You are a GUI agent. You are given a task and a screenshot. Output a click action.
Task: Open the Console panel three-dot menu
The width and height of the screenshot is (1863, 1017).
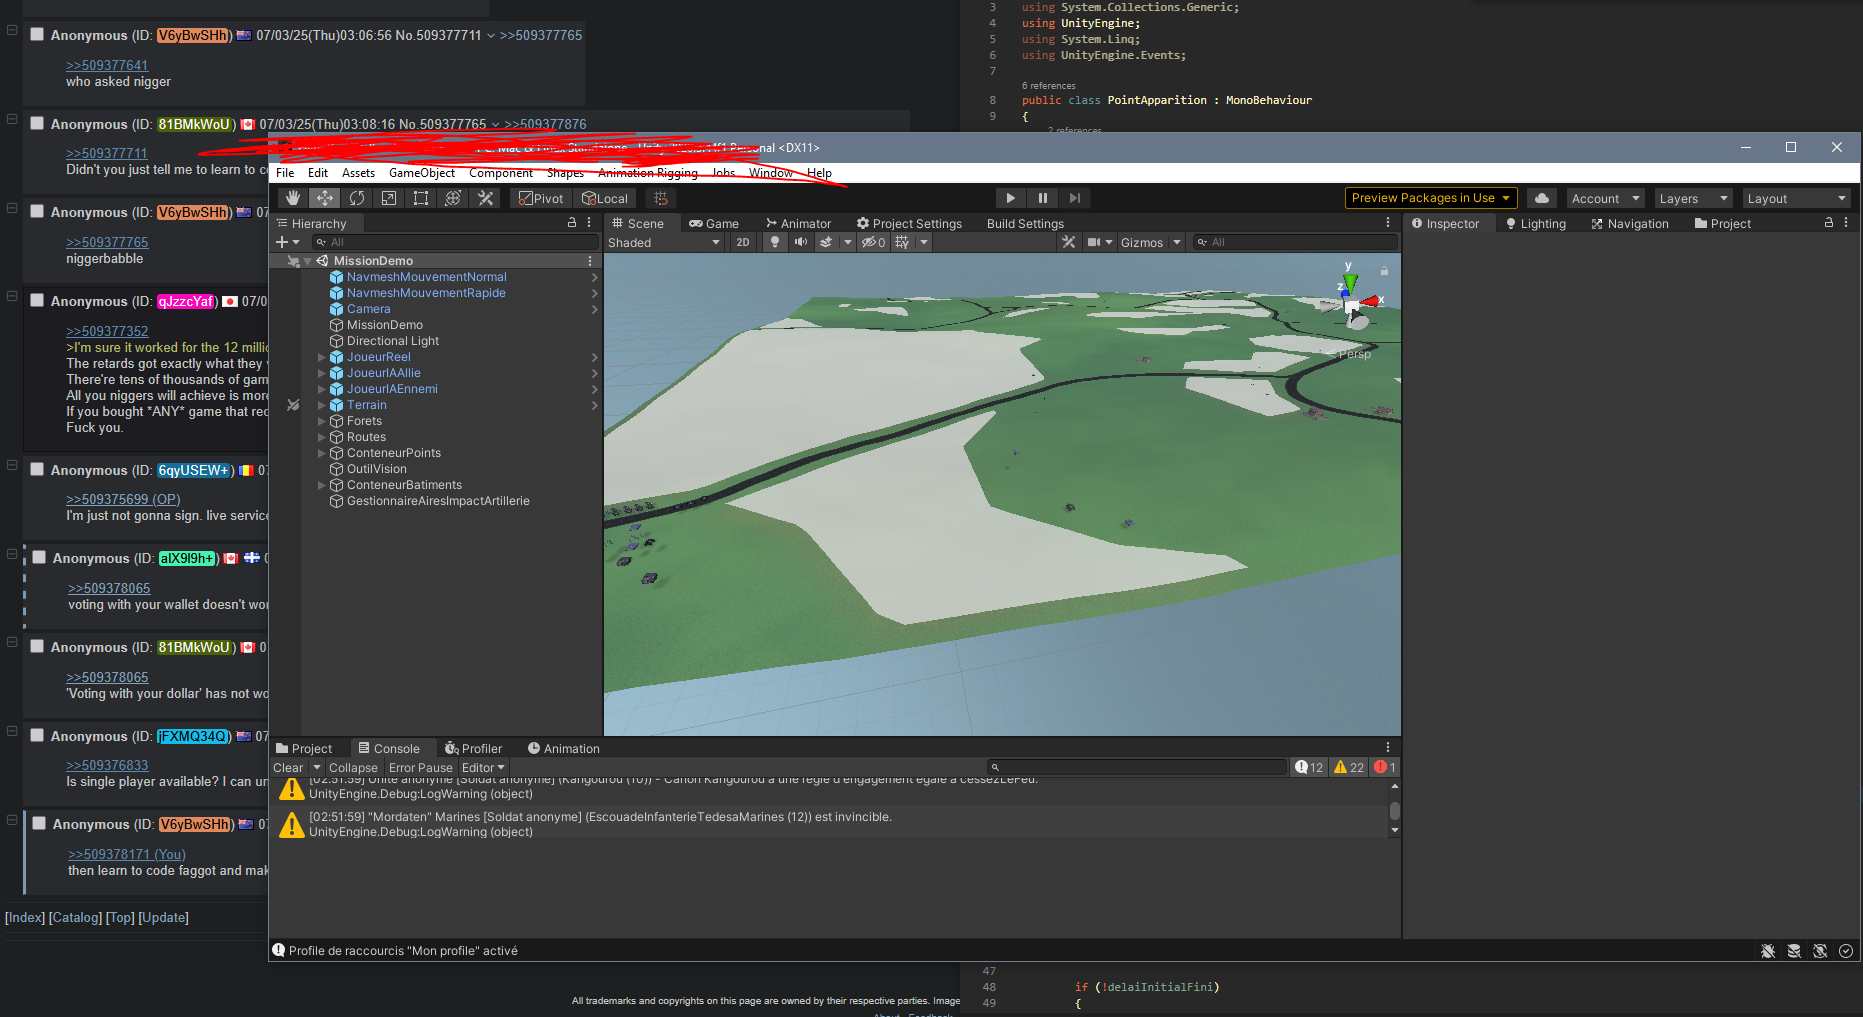pos(1388,747)
